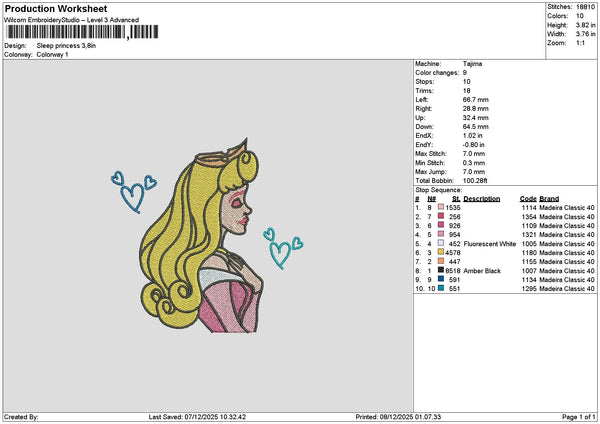Select the 'Amber Black' description

click(482, 271)
